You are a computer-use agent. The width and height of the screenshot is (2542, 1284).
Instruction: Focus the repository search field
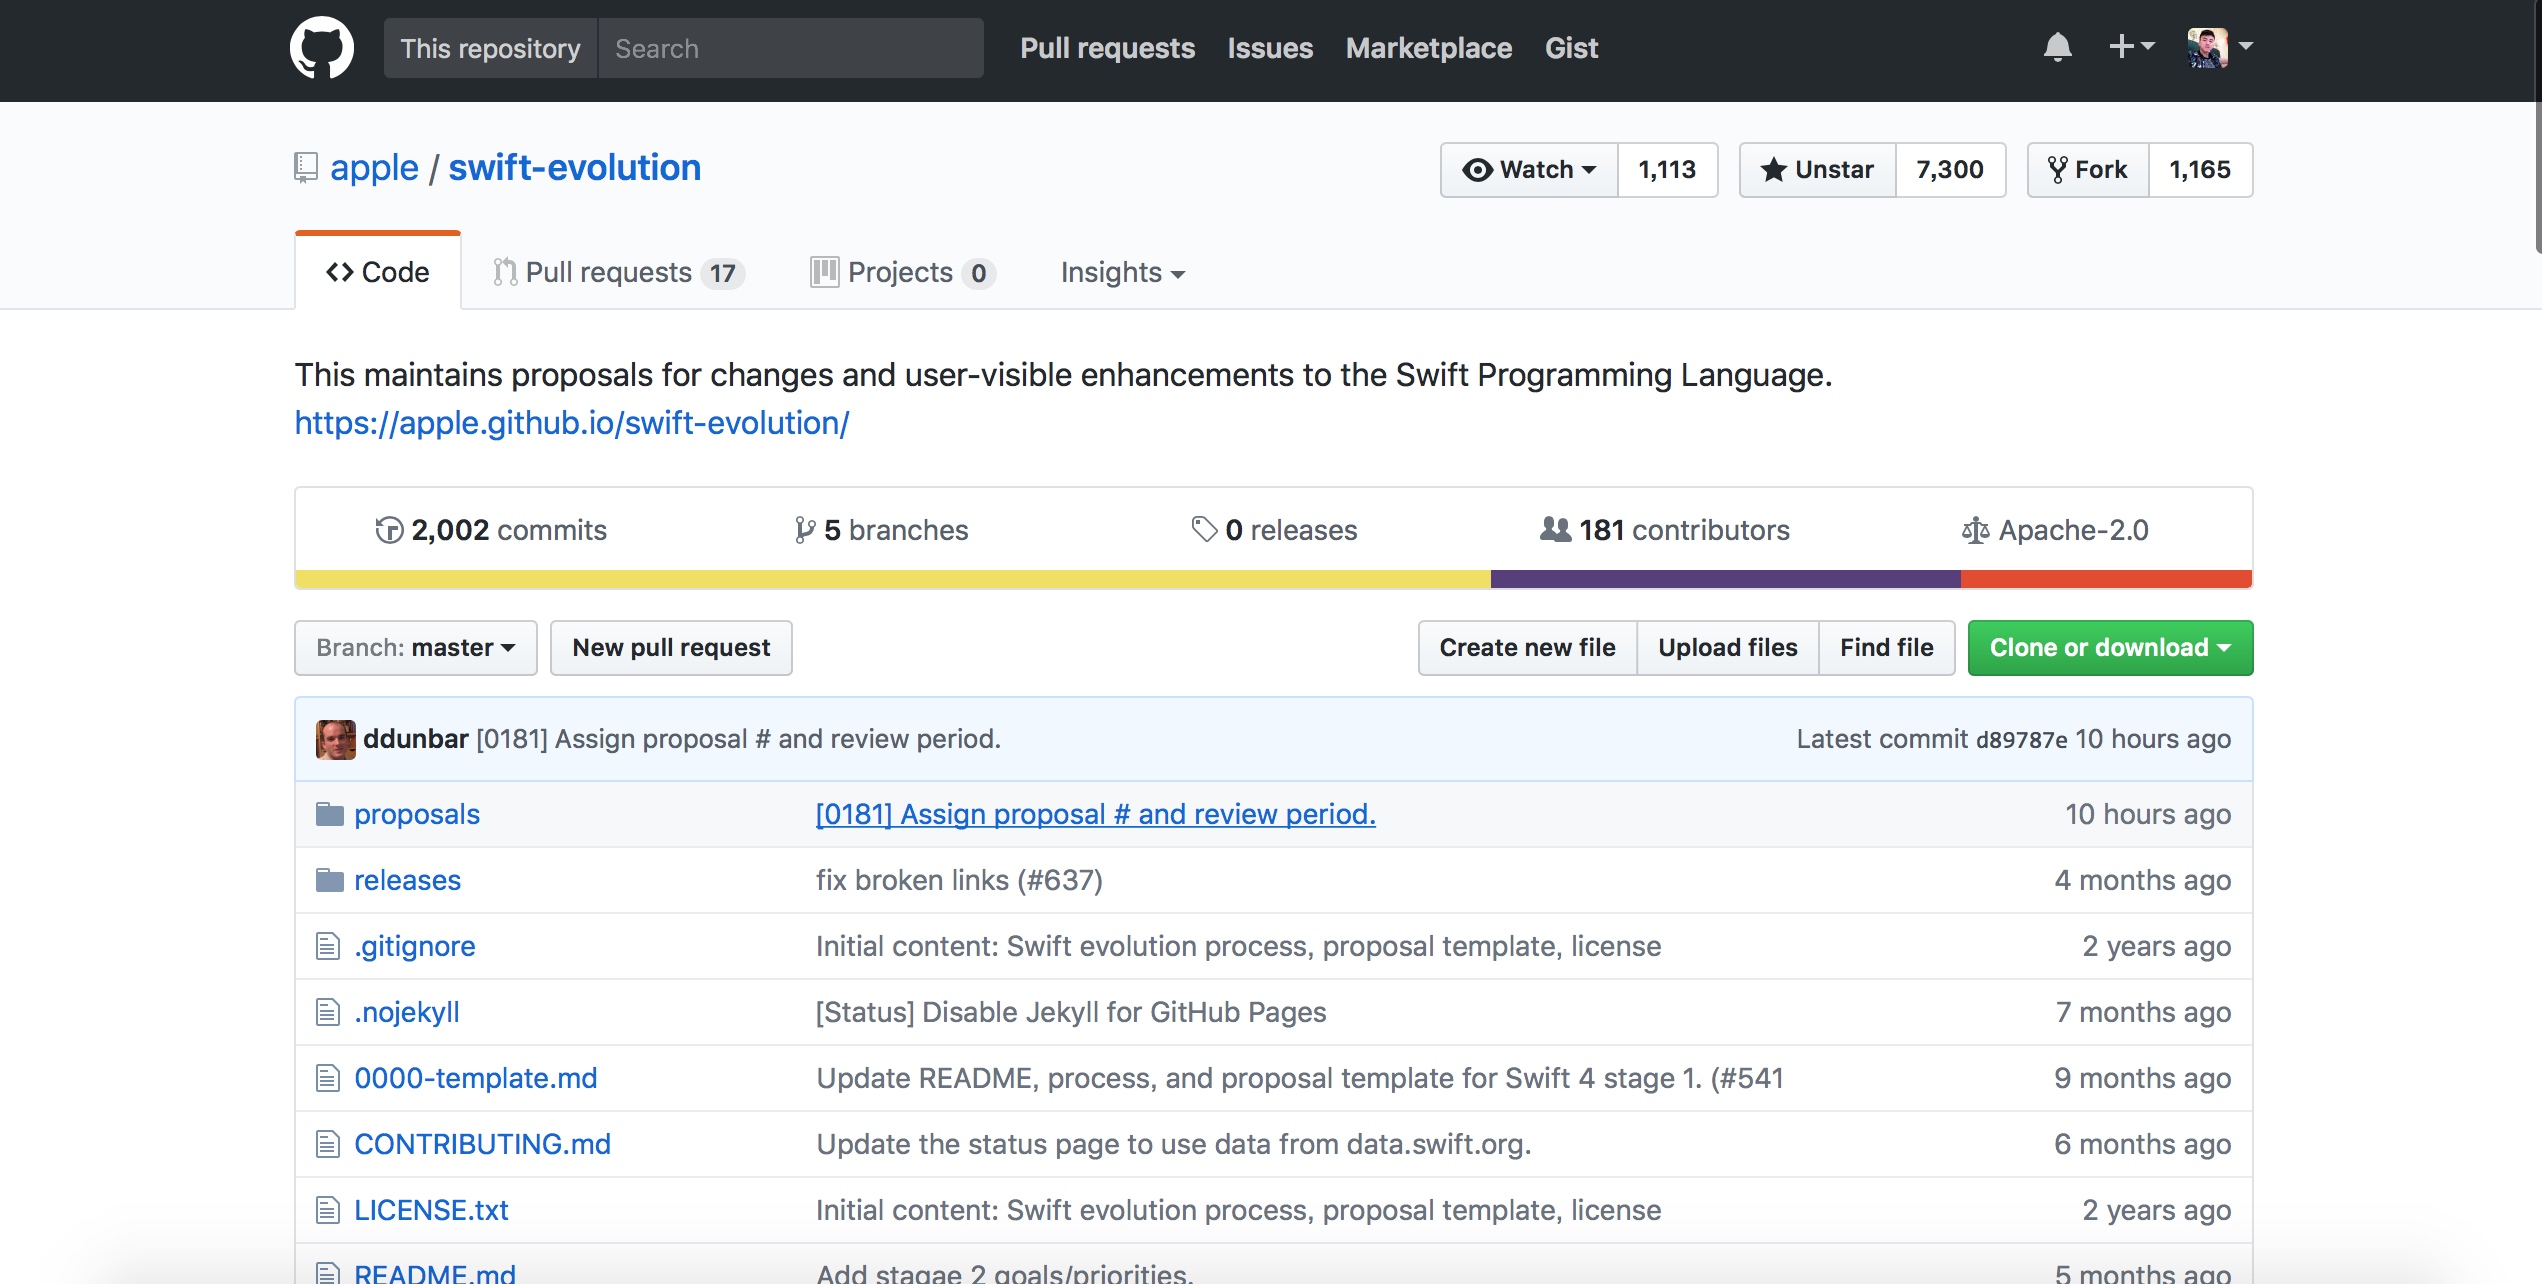pos(790,48)
